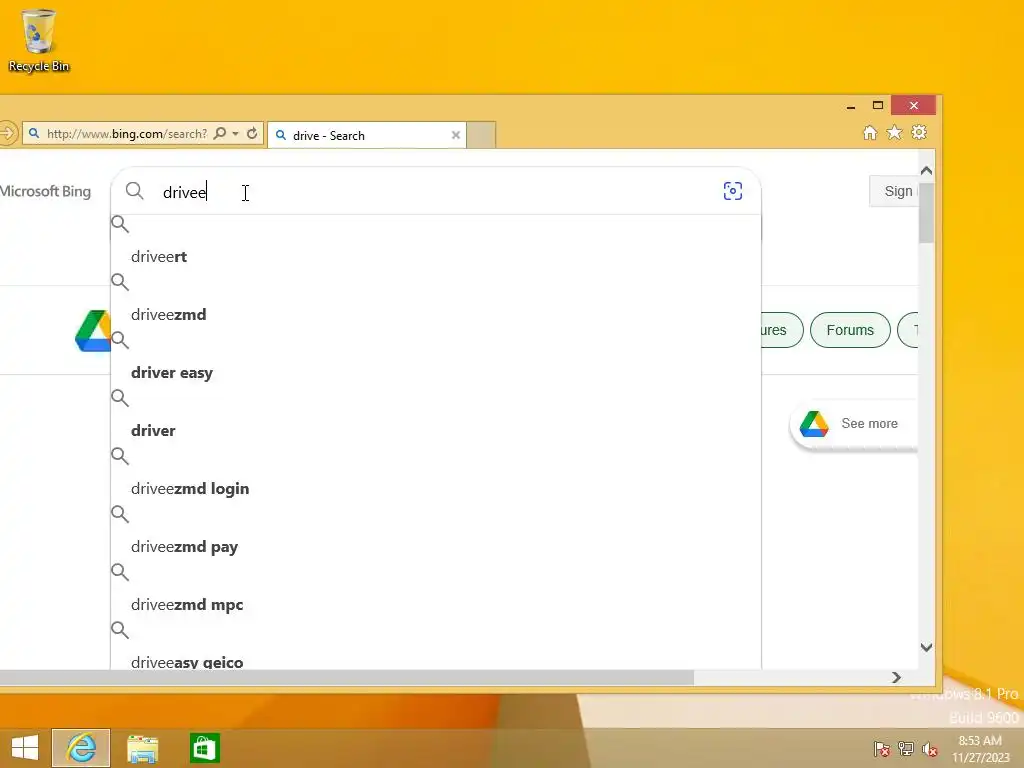The image size is (1024, 768).
Task: Open the Recycle Bin desktop icon
Action: (x=39, y=40)
